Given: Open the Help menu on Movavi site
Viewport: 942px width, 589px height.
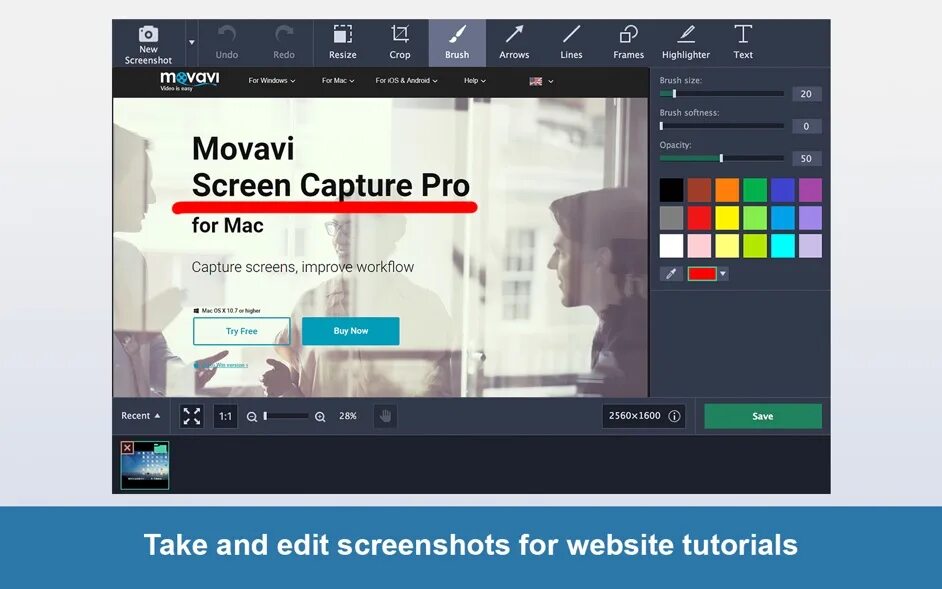Looking at the screenshot, I should (475, 81).
